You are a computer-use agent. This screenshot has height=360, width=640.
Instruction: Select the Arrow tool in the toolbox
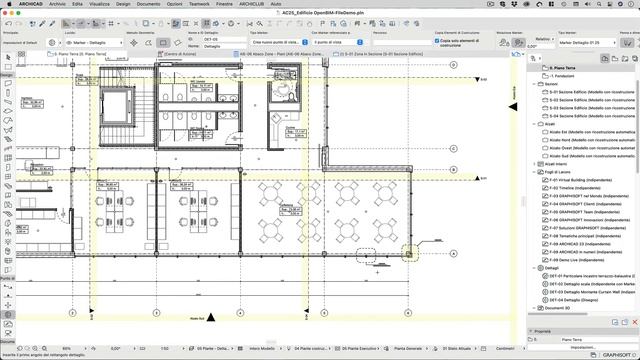click(x=8, y=57)
